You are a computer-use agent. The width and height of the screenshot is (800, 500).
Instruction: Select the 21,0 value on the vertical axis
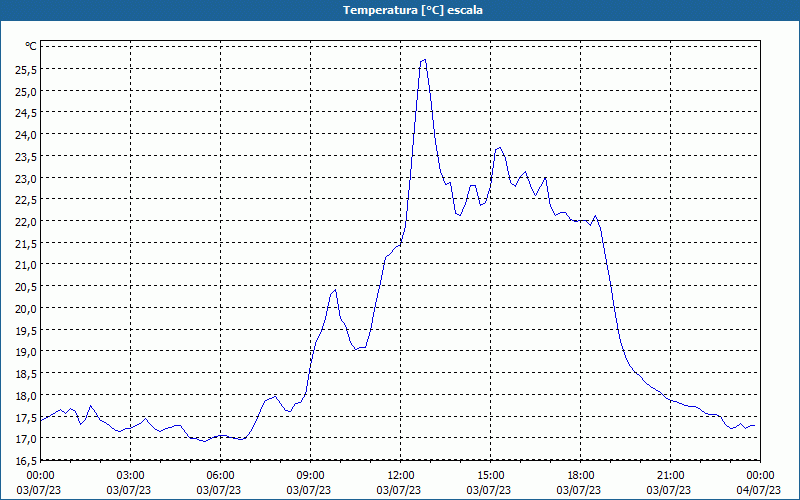tap(26, 265)
